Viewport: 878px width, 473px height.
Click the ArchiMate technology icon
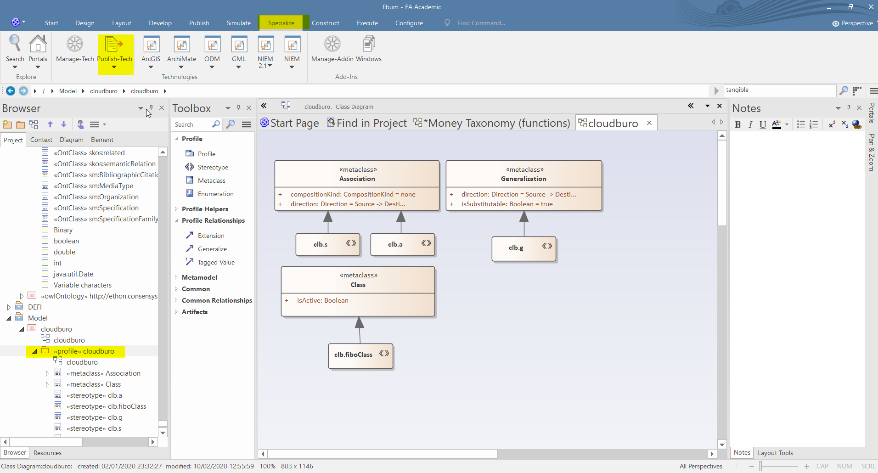coord(182,46)
